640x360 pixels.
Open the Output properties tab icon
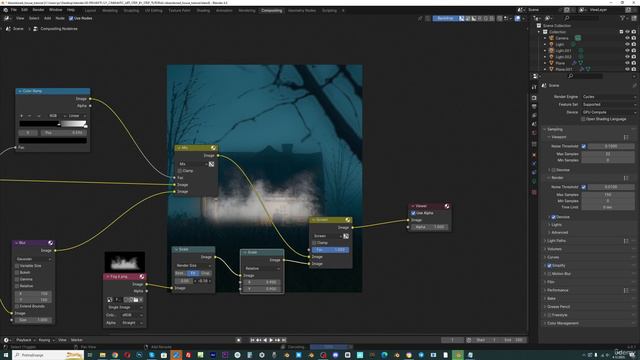(534, 107)
